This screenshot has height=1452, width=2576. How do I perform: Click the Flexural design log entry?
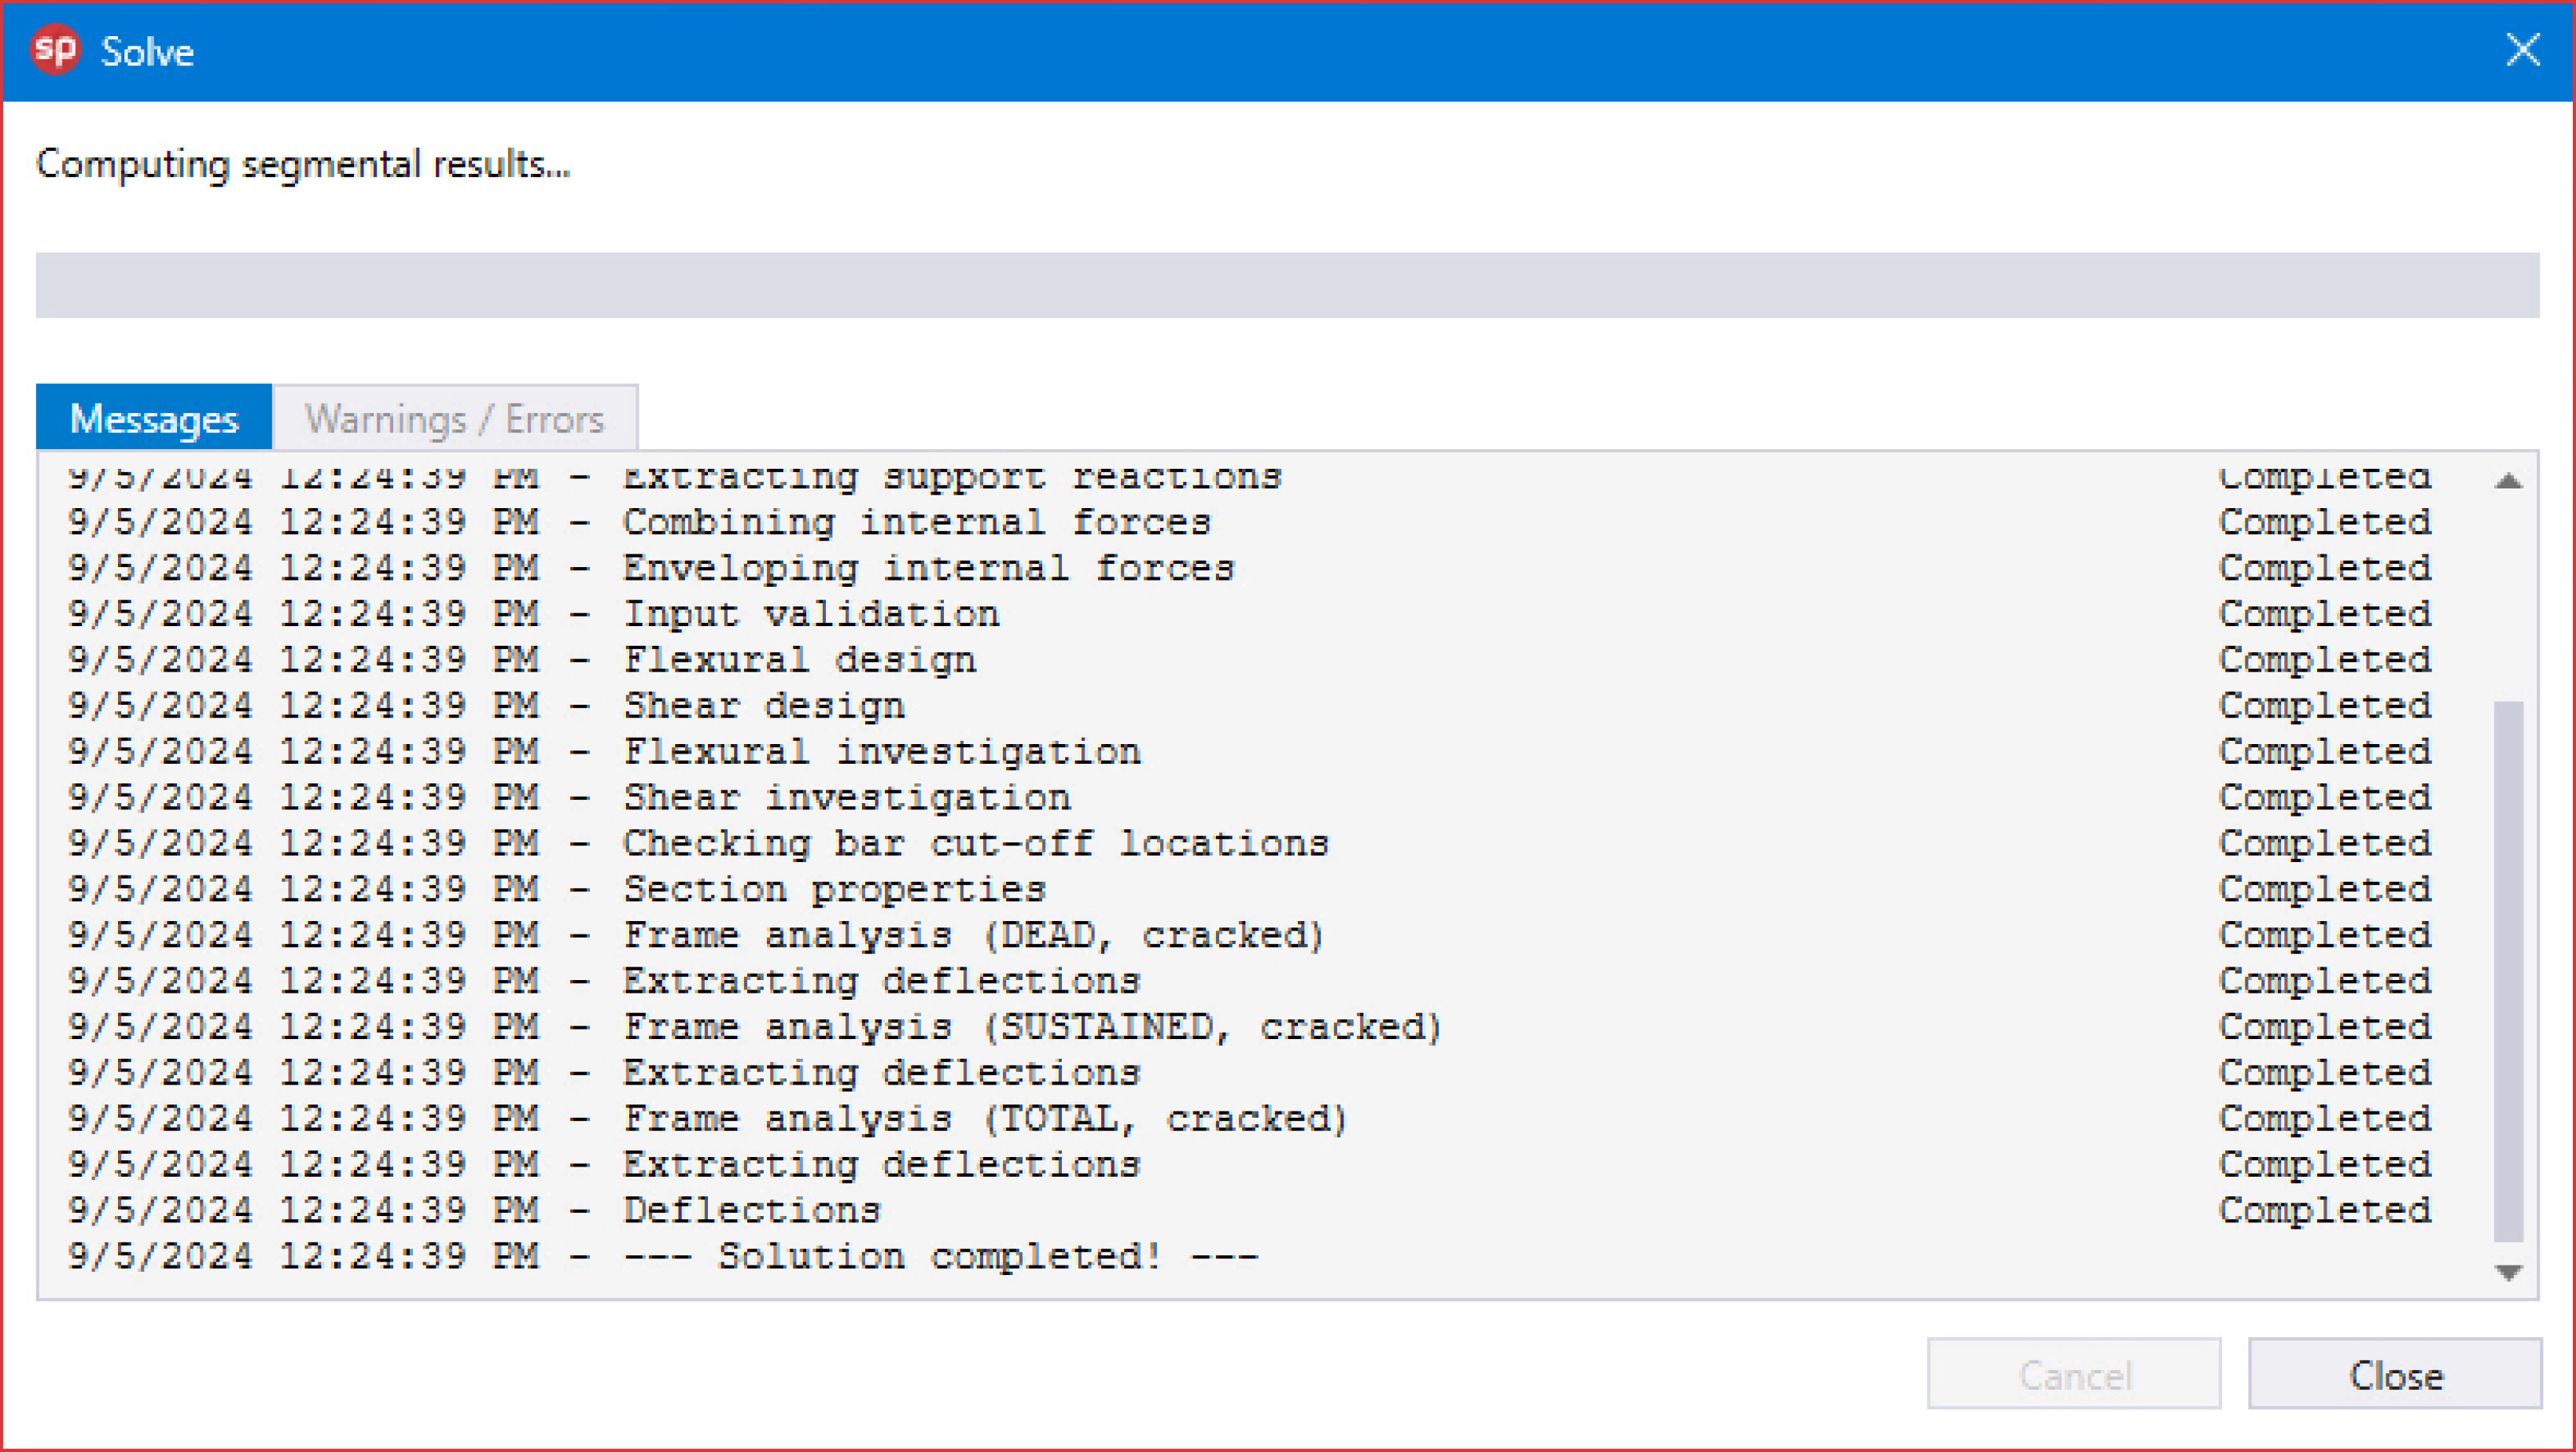[799, 660]
